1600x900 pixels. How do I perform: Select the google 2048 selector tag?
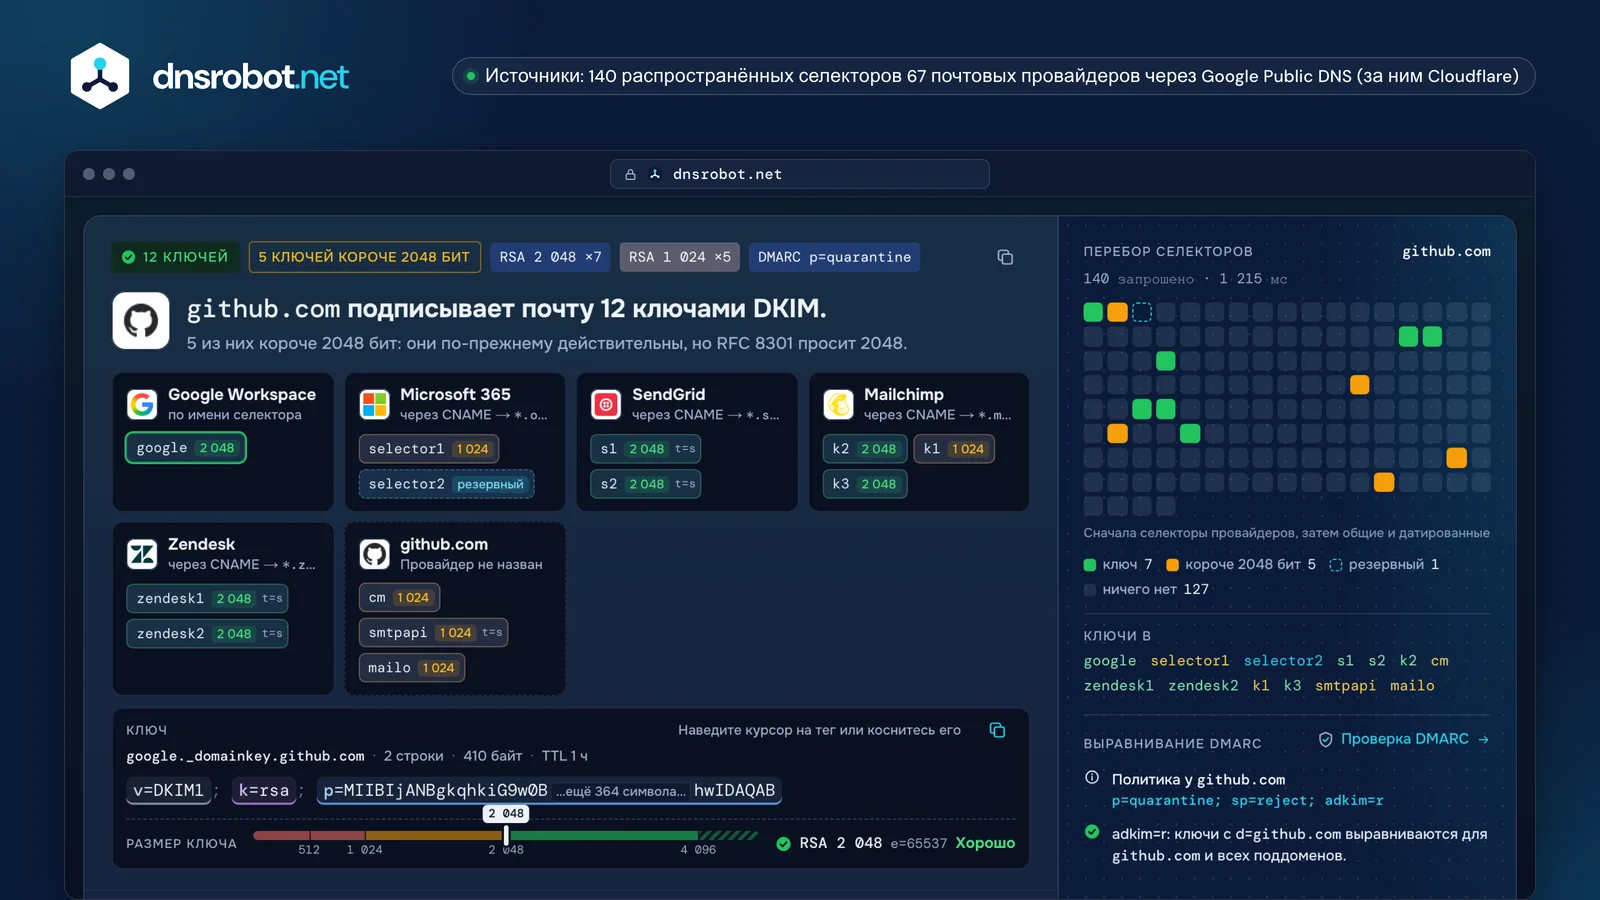[185, 448]
